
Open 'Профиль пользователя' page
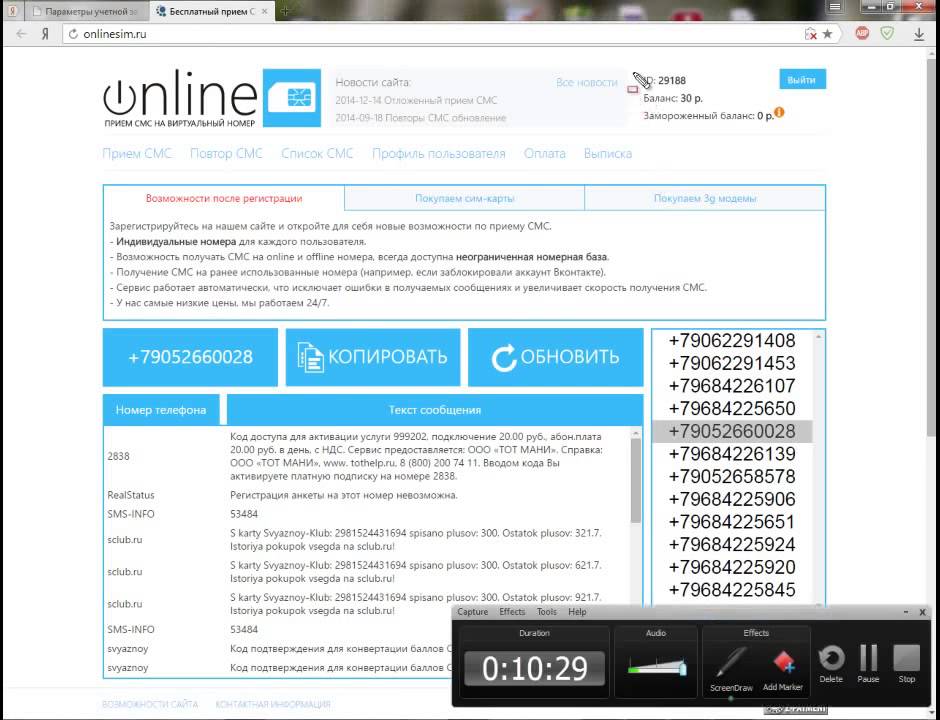coord(438,153)
